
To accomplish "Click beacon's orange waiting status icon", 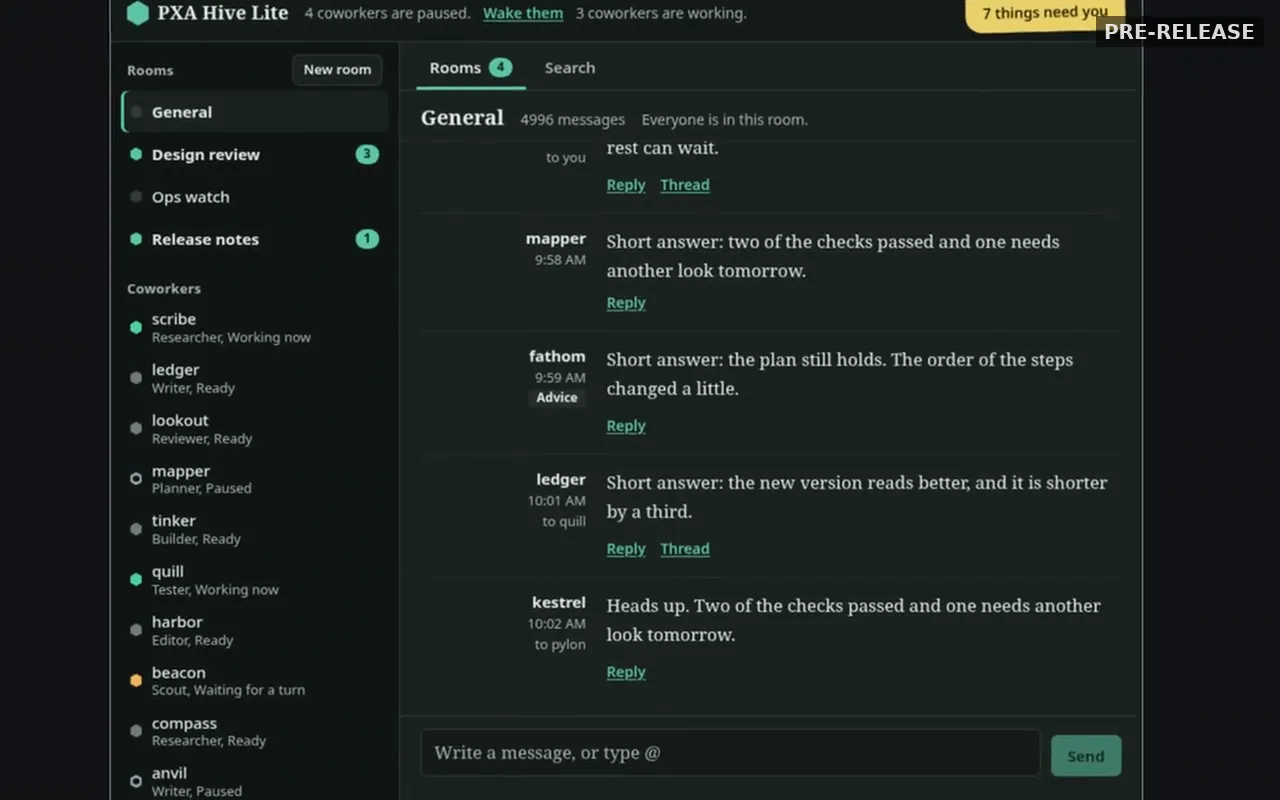I will [136, 680].
